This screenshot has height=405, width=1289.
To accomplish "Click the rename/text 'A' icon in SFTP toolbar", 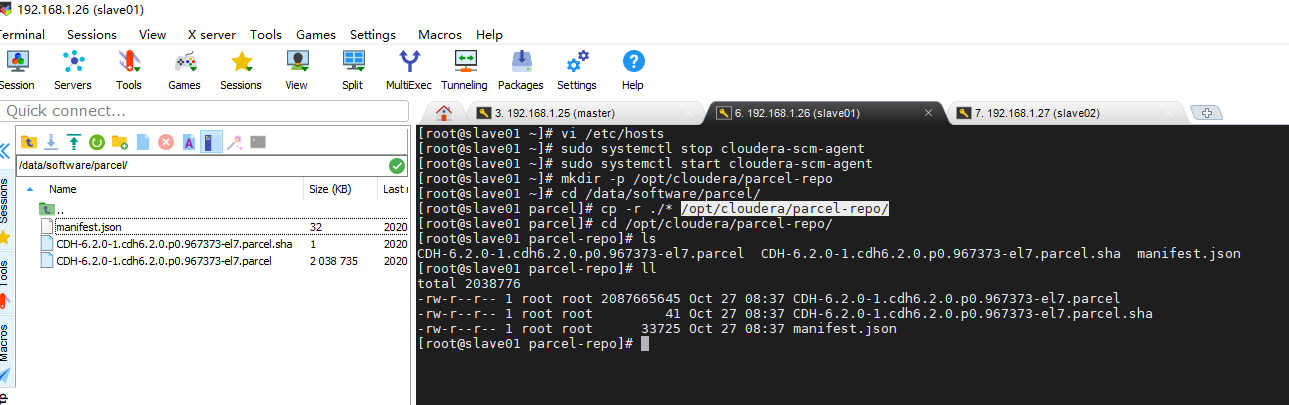I will pos(188,142).
